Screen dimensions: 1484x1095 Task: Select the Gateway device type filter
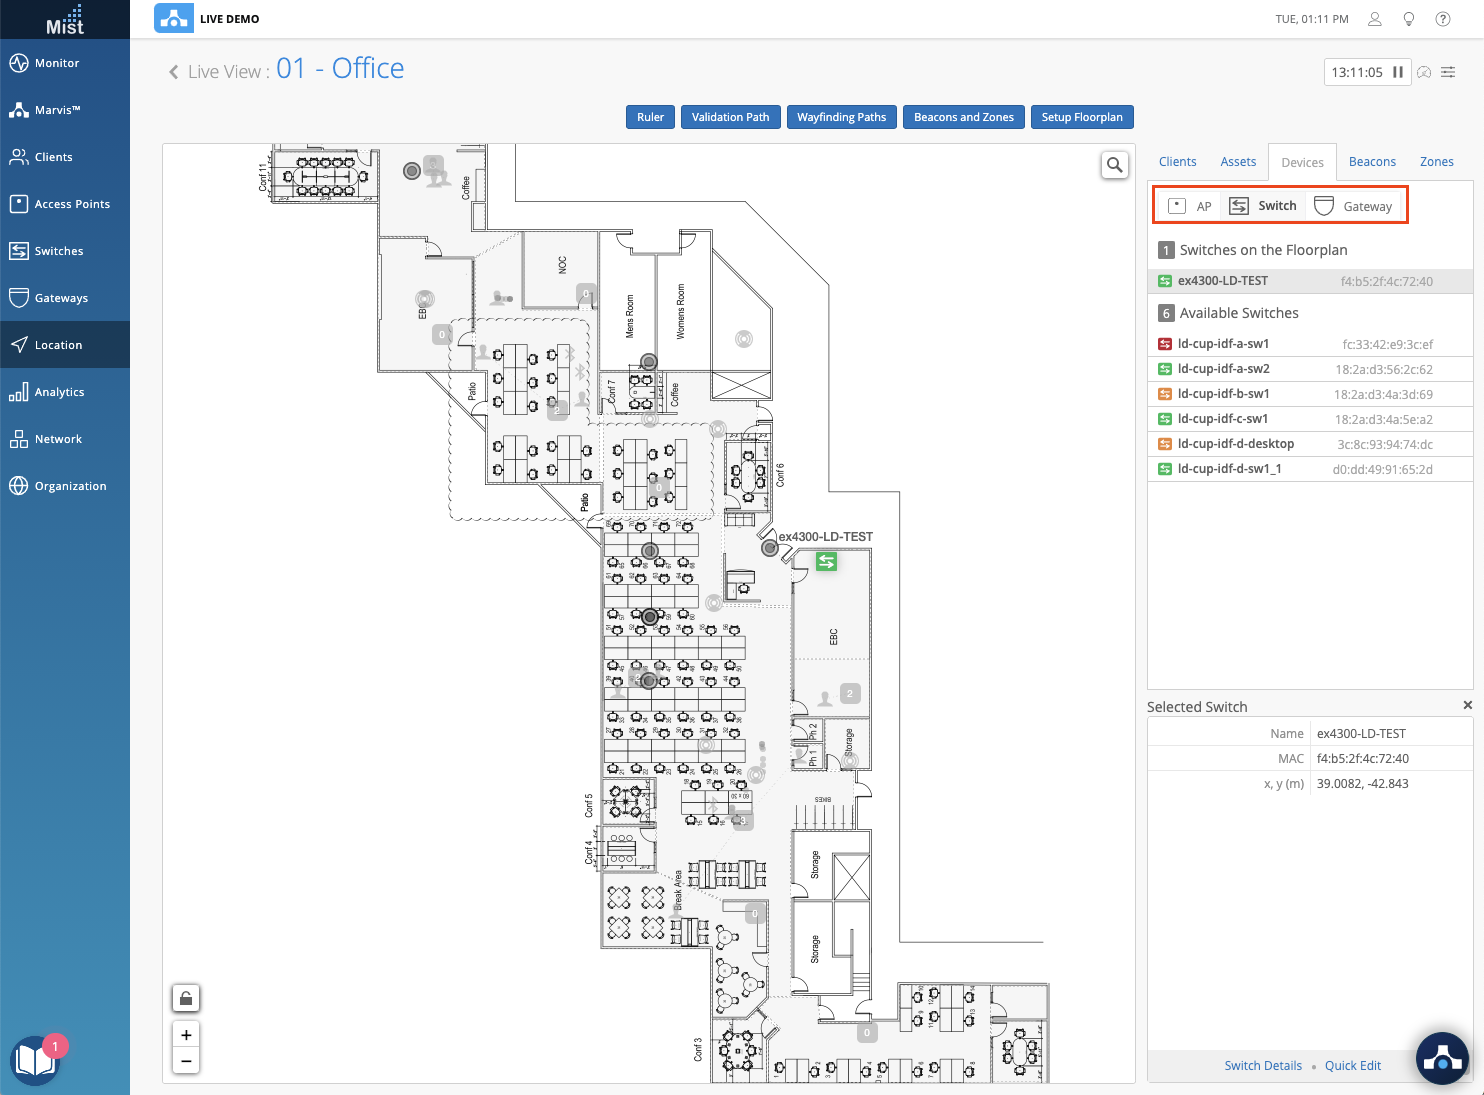(x=1353, y=206)
